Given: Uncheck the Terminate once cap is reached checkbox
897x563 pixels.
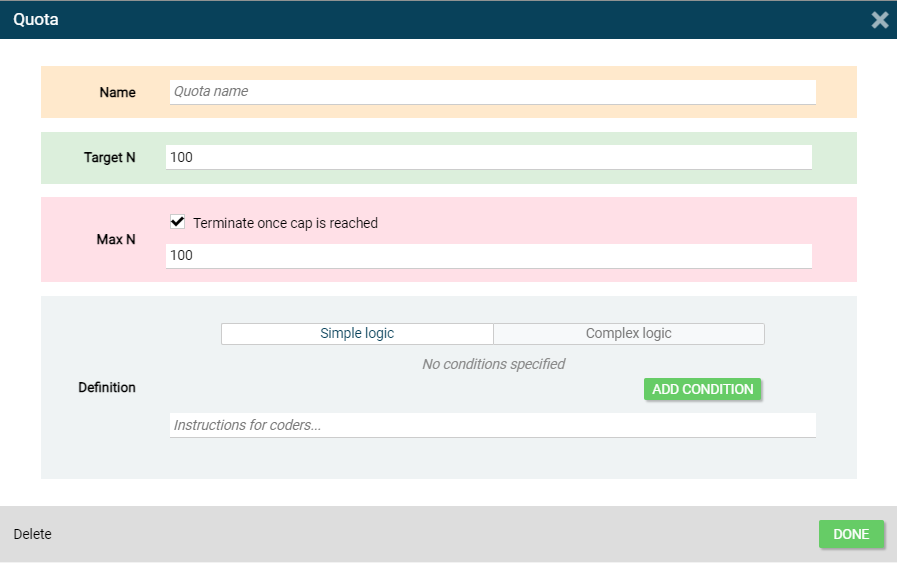Looking at the screenshot, I should click(178, 223).
